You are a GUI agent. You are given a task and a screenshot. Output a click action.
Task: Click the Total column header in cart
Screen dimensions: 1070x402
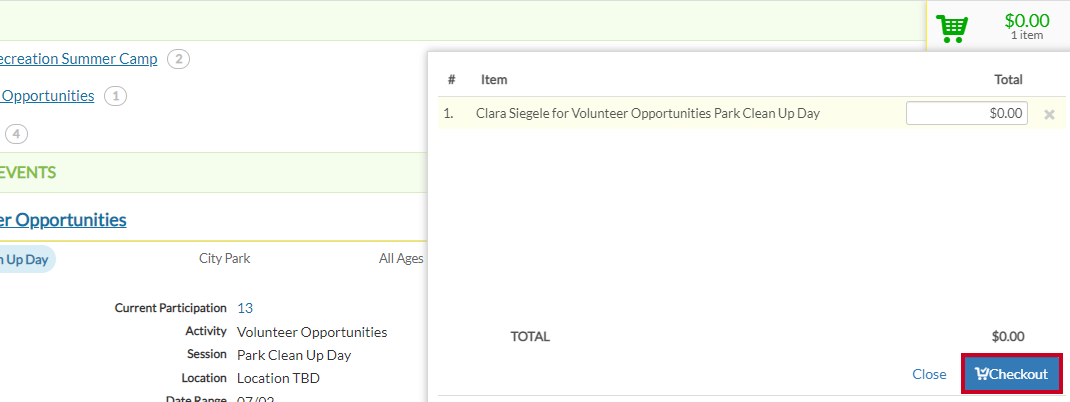click(1008, 80)
